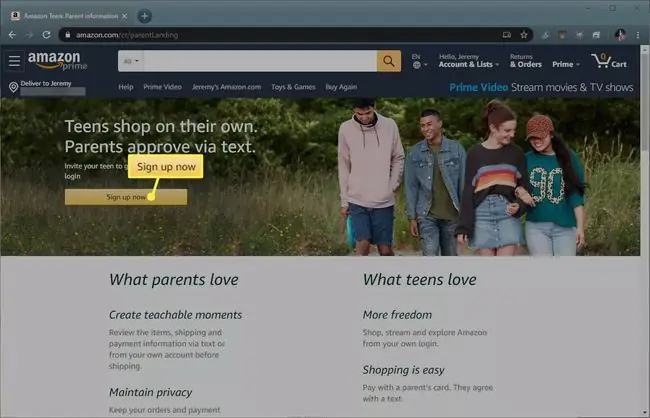Open Toys & Games nav link

pyautogui.click(x=293, y=87)
